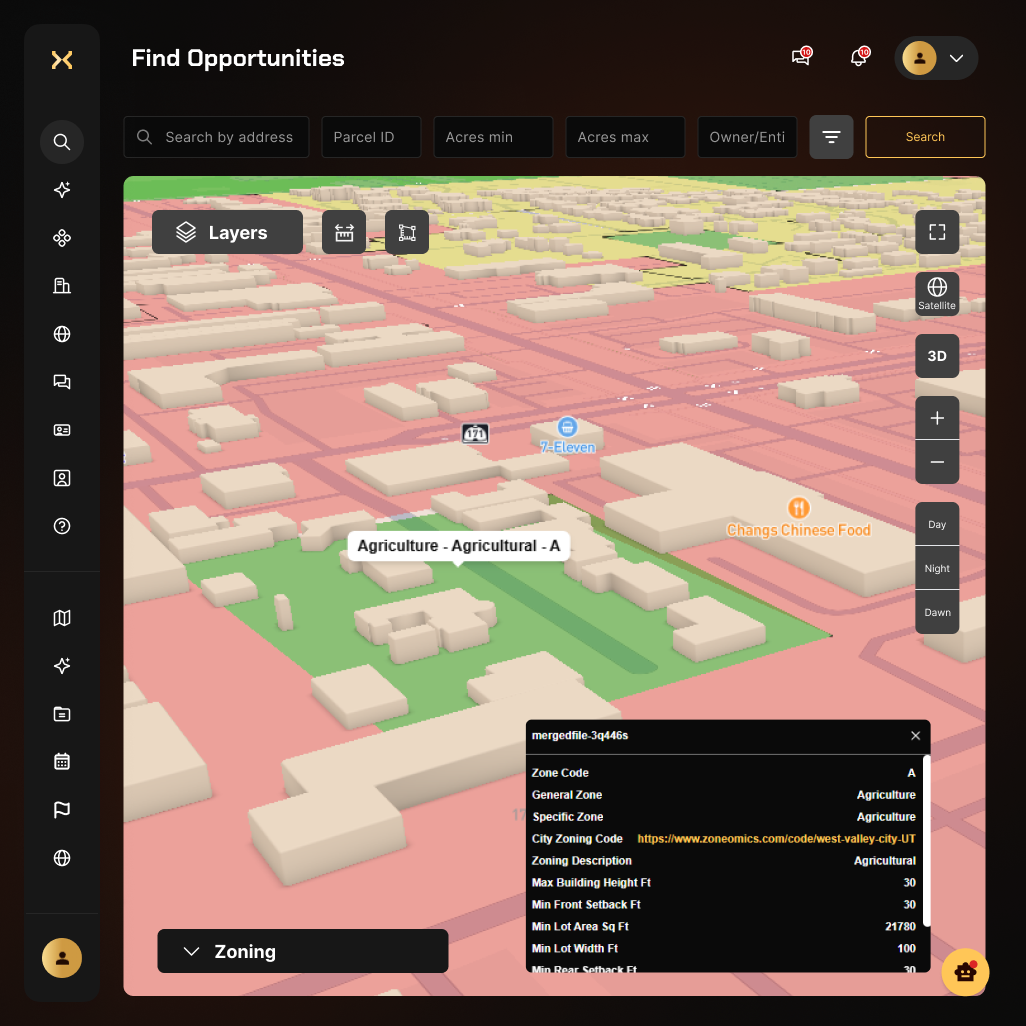Open the chat bubbles sidebar icon
Viewport: 1026px width, 1026px height.
pos(62,381)
